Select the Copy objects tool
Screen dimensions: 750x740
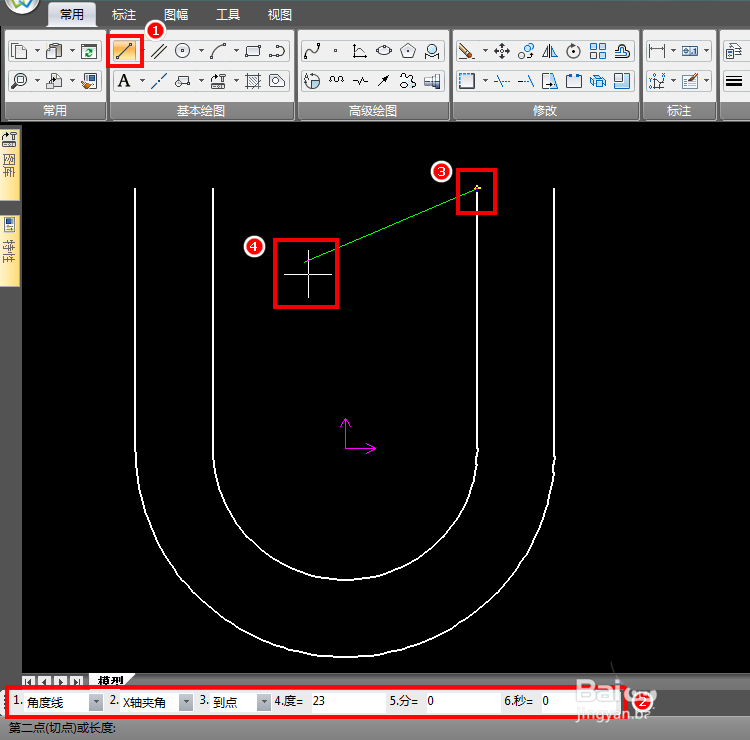[526, 51]
